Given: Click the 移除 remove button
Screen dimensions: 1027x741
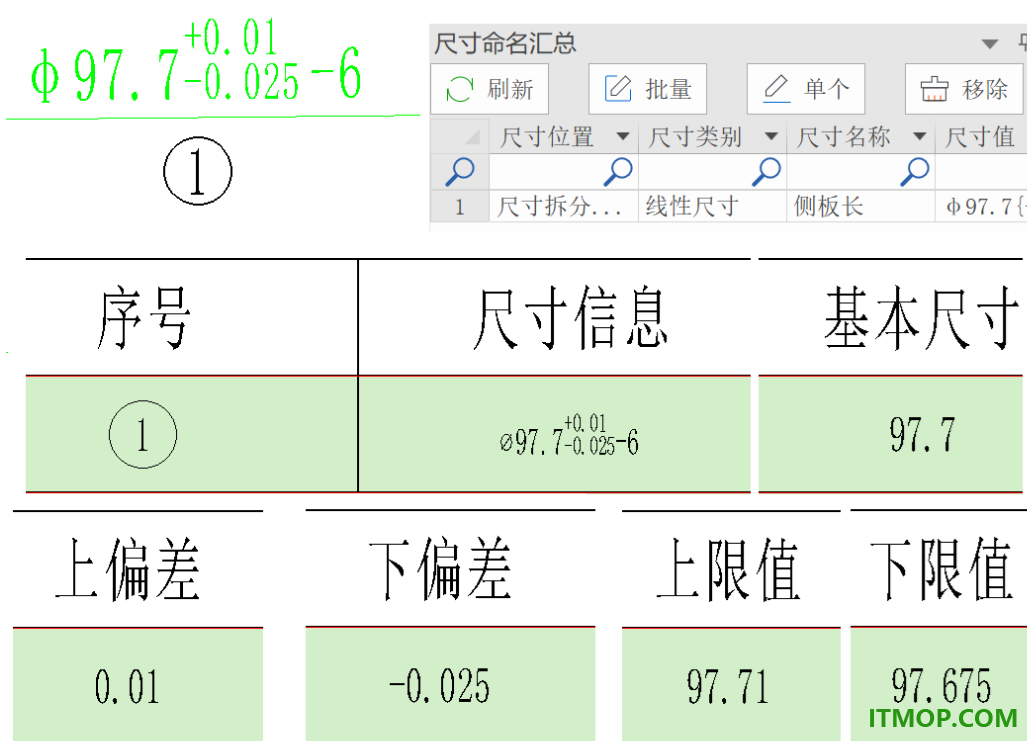Looking at the screenshot, I should 963,89.
